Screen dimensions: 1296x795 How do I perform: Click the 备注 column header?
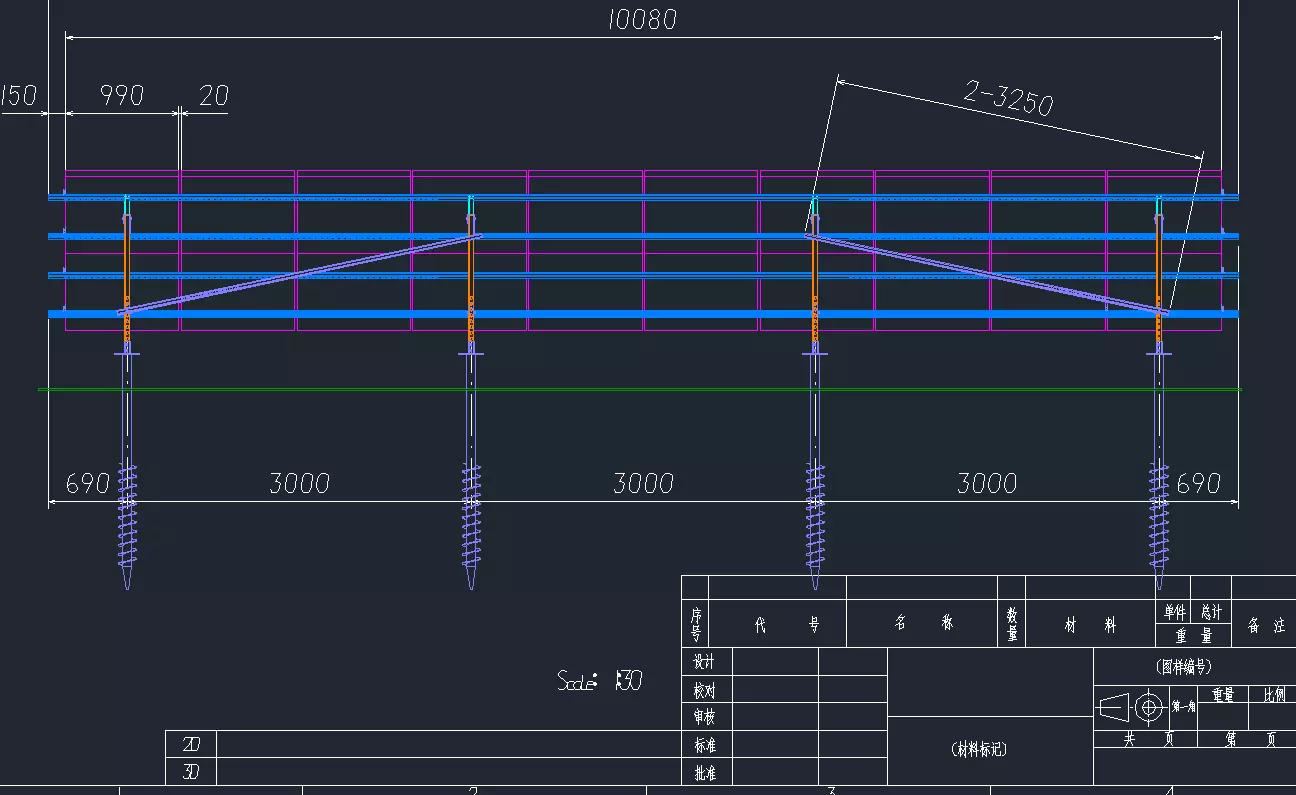pos(1265,626)
